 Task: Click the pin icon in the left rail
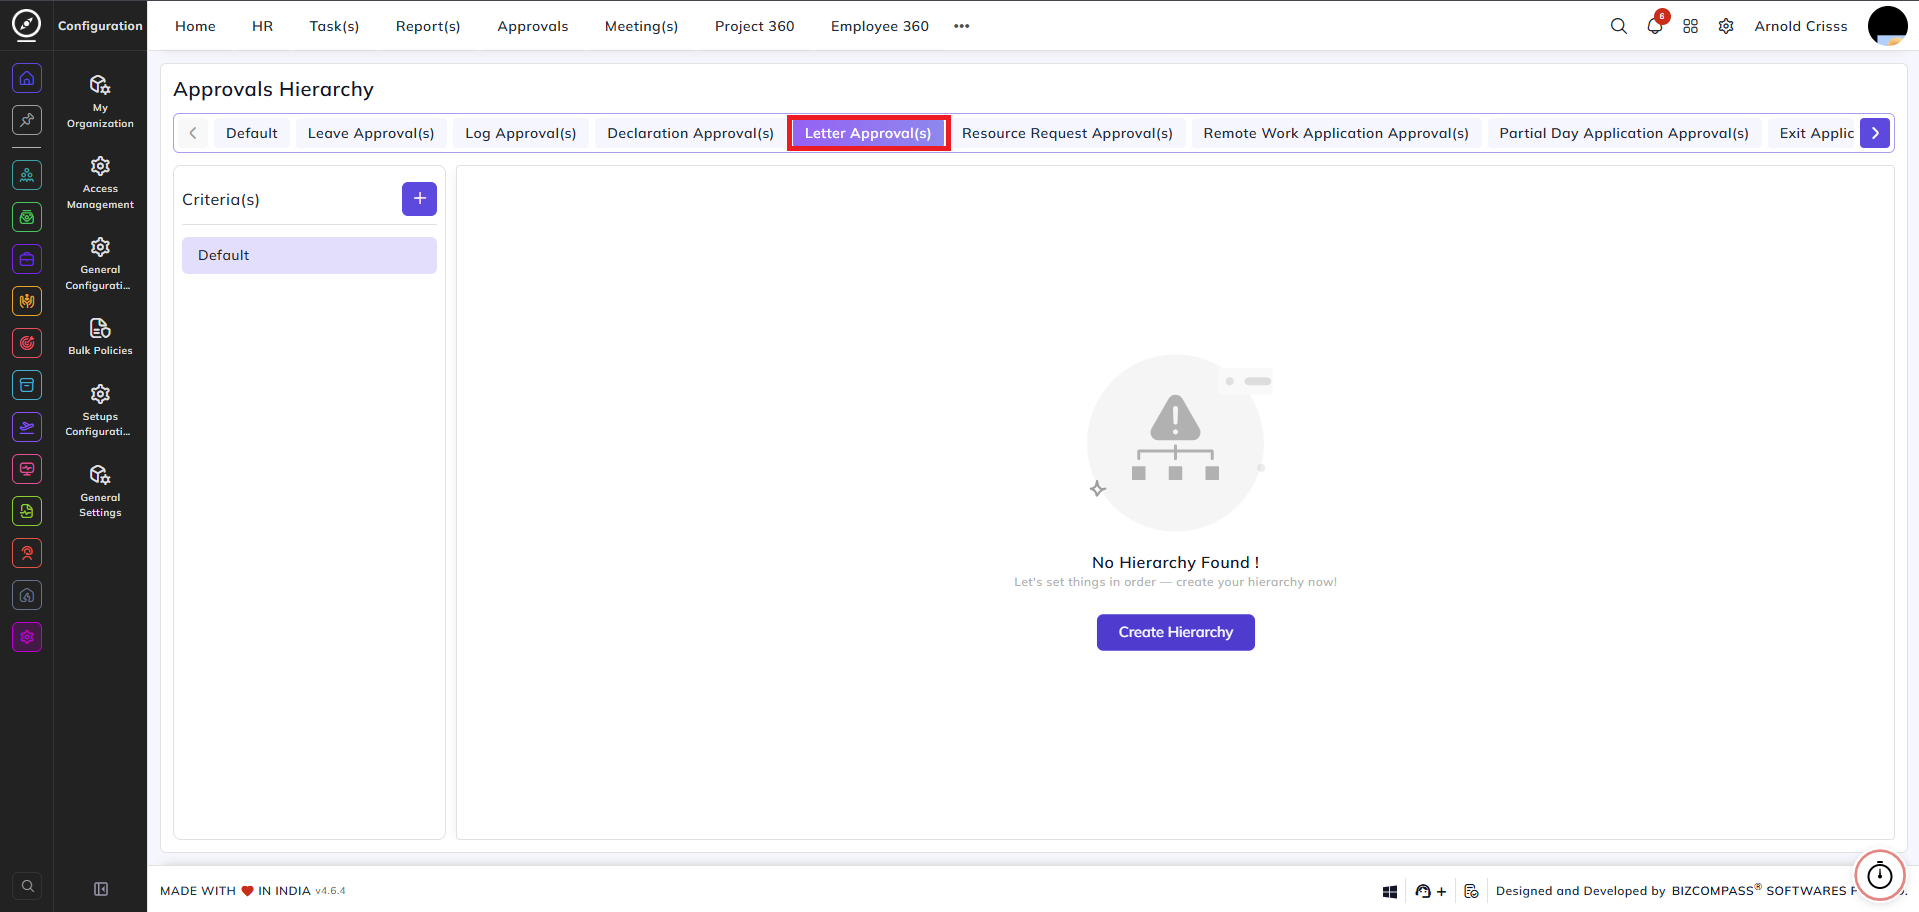click(x=27, y=120)
